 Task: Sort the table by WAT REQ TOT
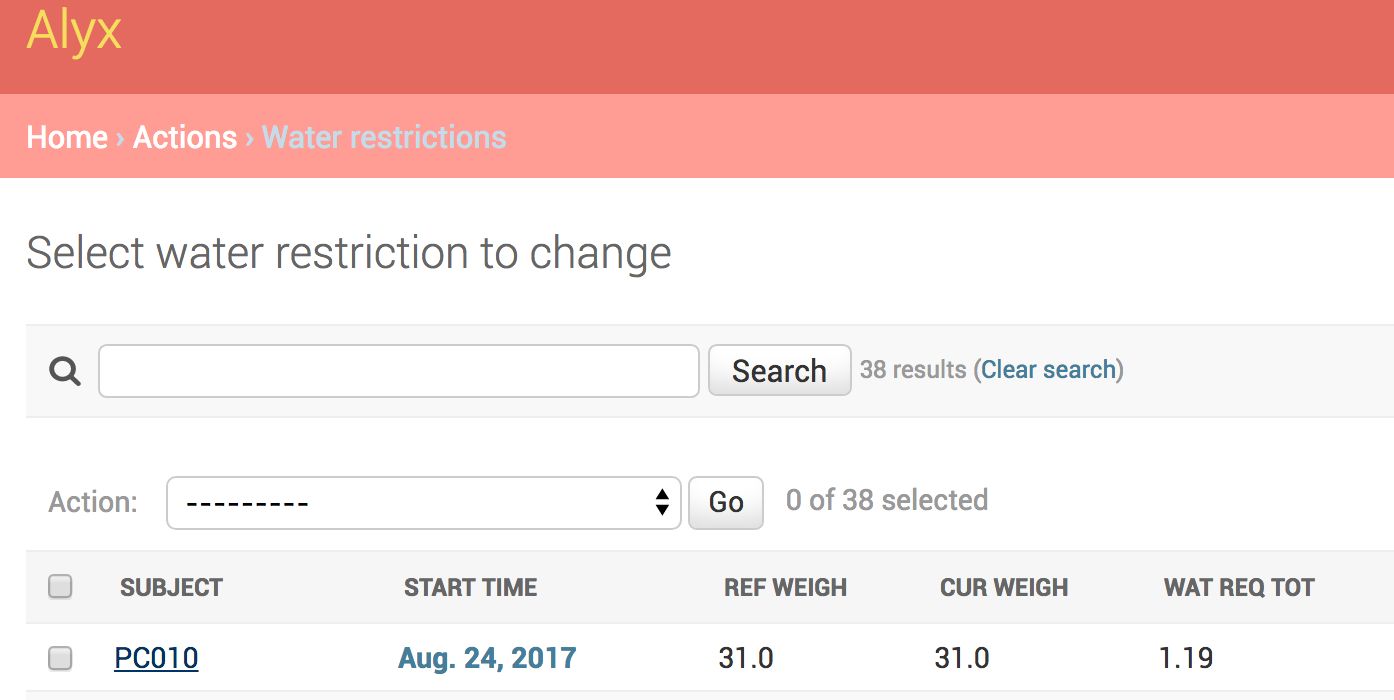pos(1239,587)
